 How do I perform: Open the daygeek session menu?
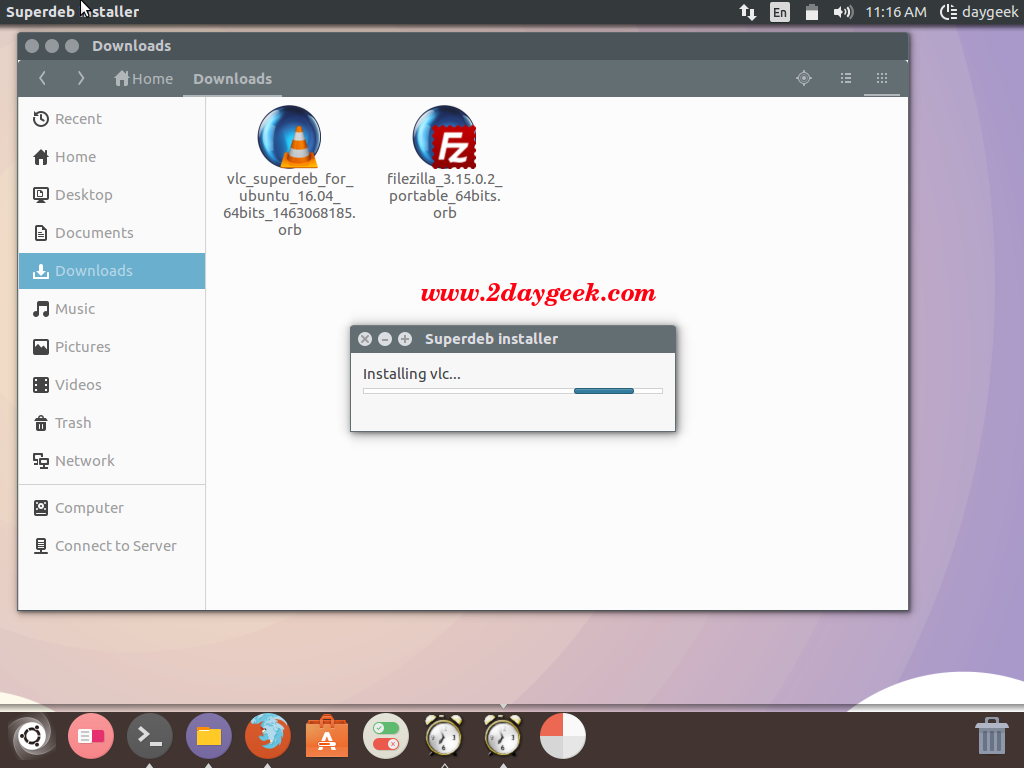tap(979, 12)
